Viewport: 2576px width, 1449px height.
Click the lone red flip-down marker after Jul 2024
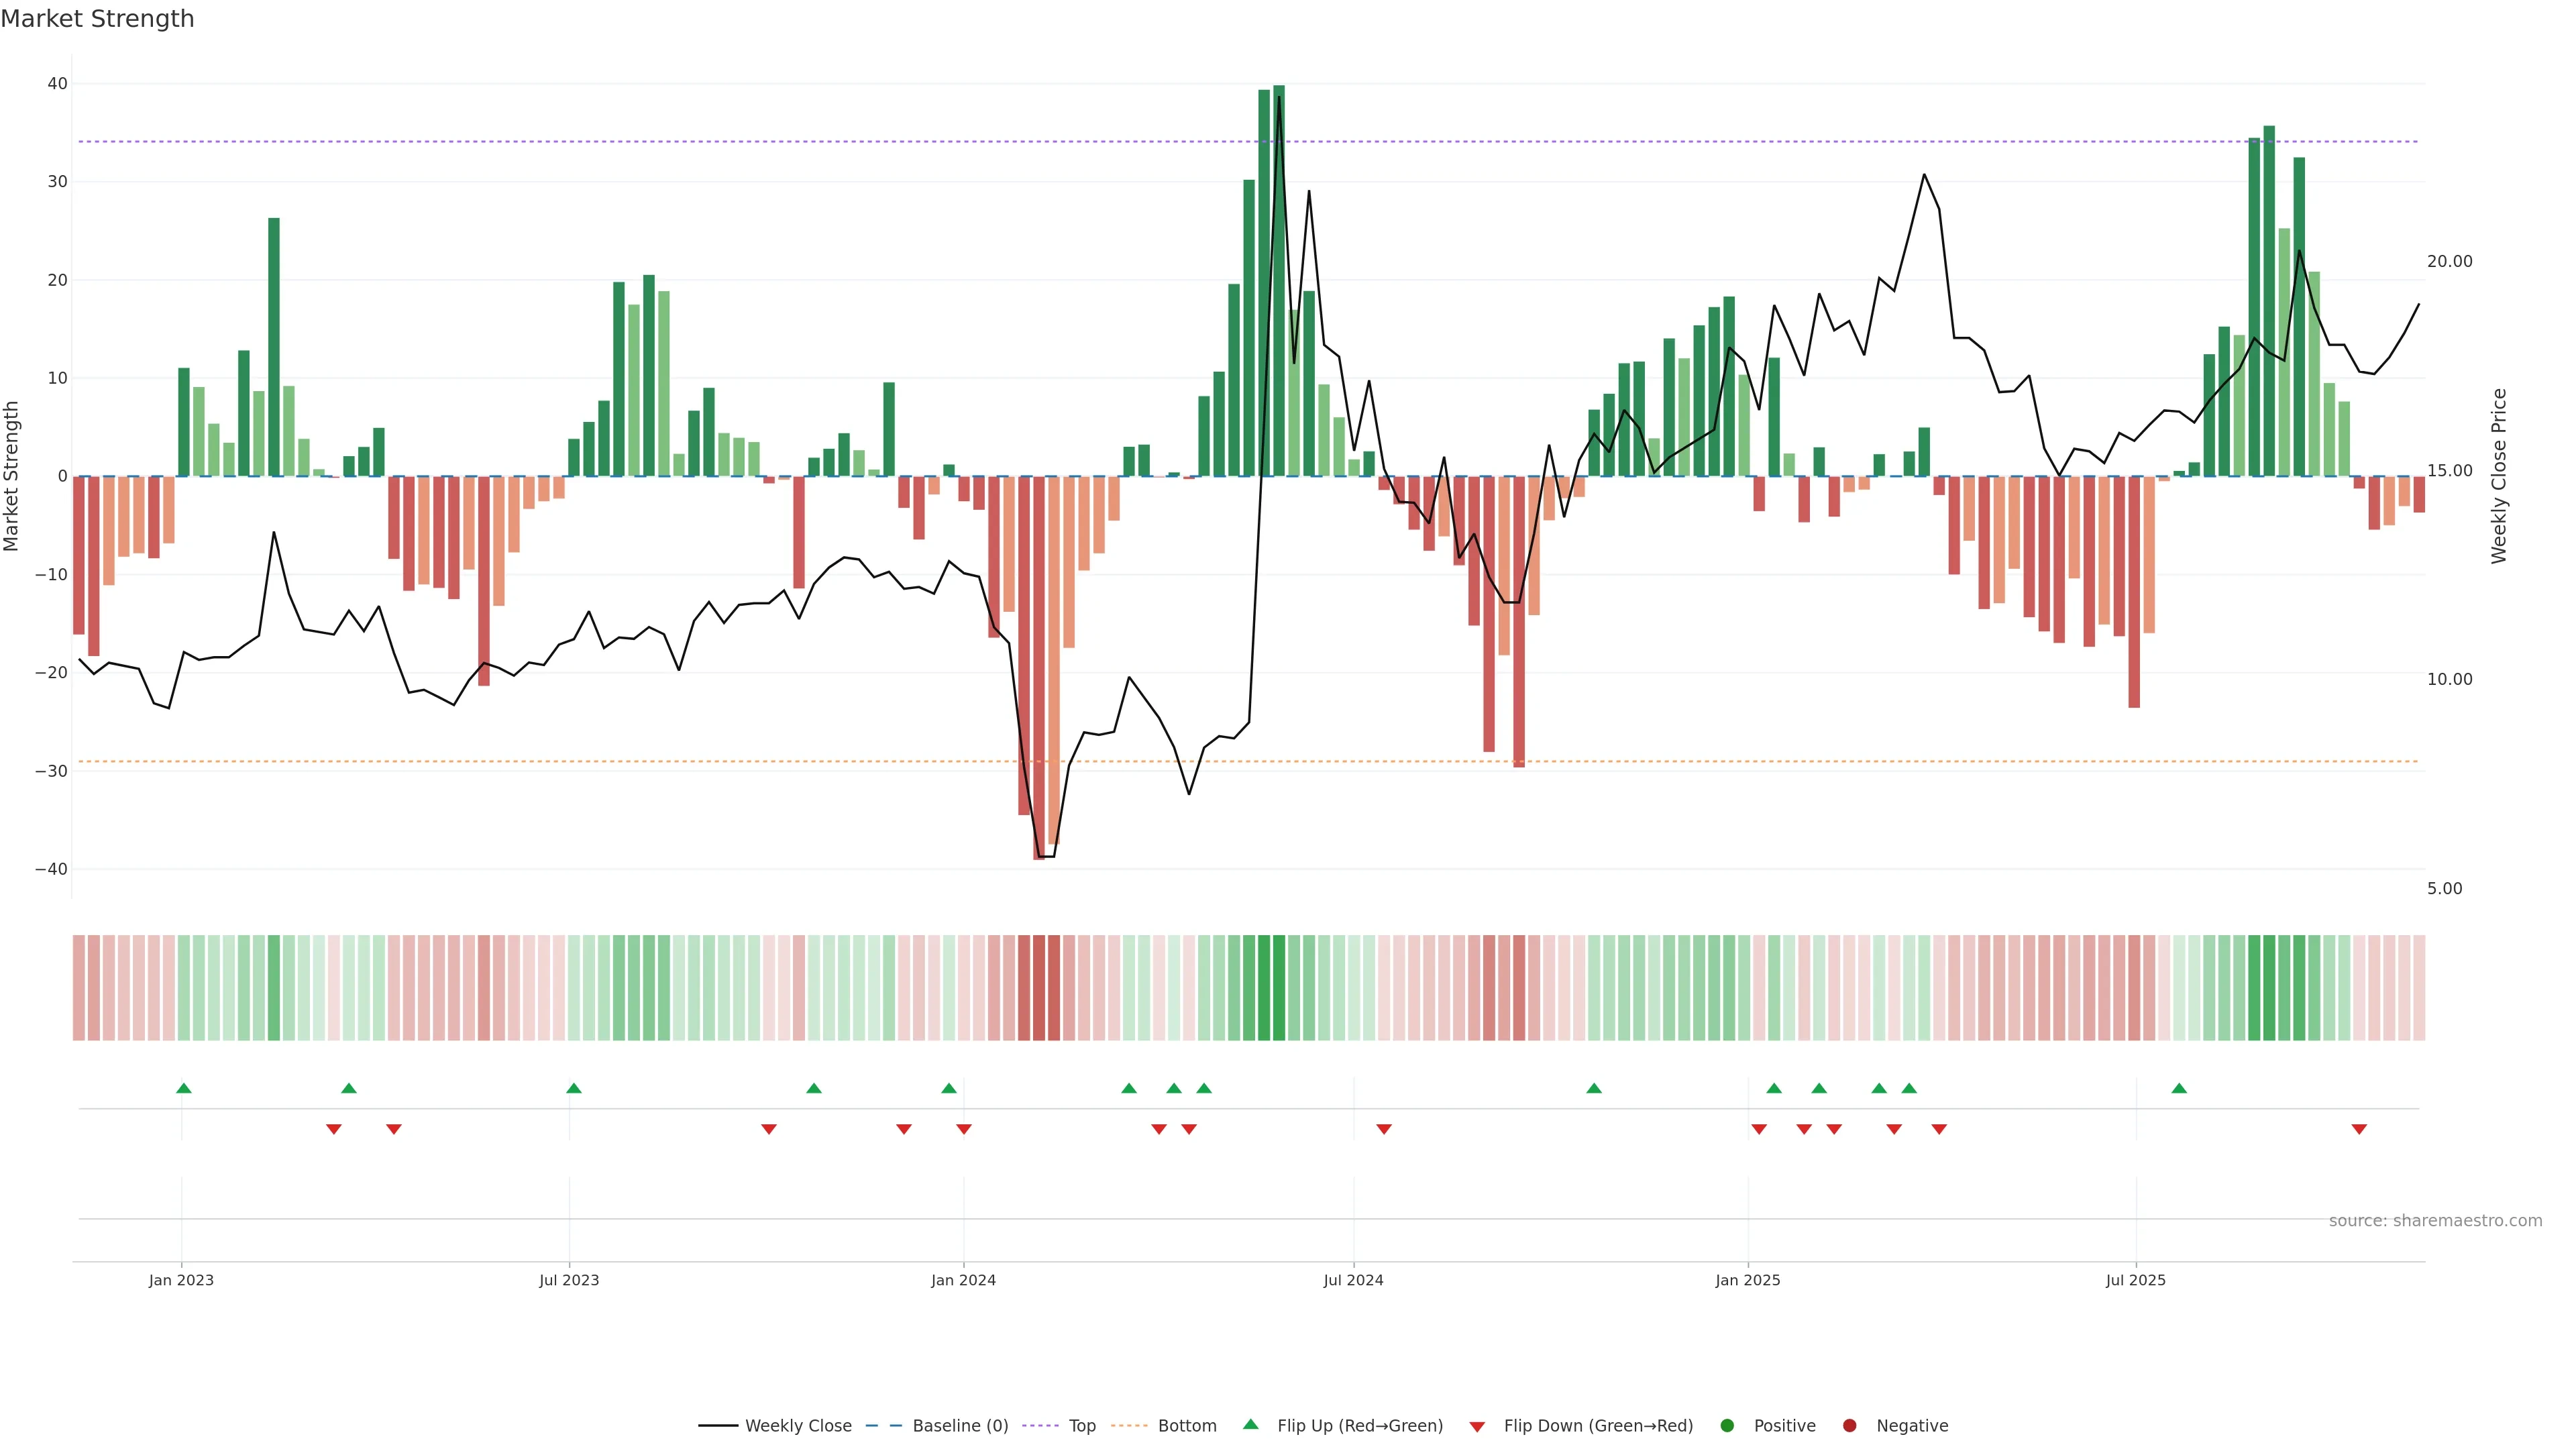coord(1384,1129)
